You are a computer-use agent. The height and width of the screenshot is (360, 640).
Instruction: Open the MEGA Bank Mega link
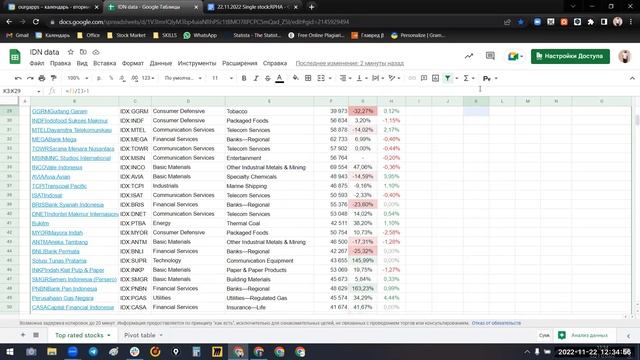point(54,139)
